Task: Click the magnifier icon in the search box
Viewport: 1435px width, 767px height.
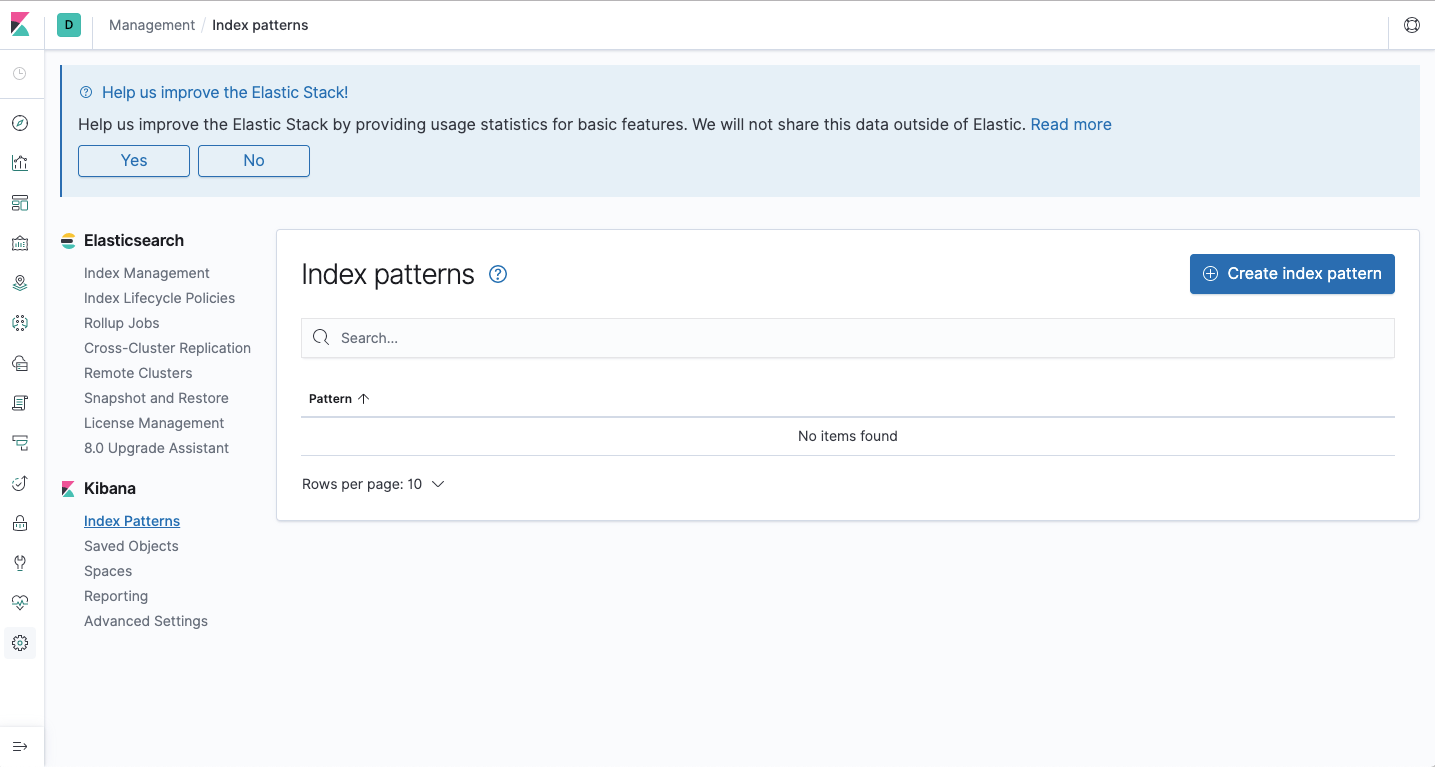Action: pos(321,338)
